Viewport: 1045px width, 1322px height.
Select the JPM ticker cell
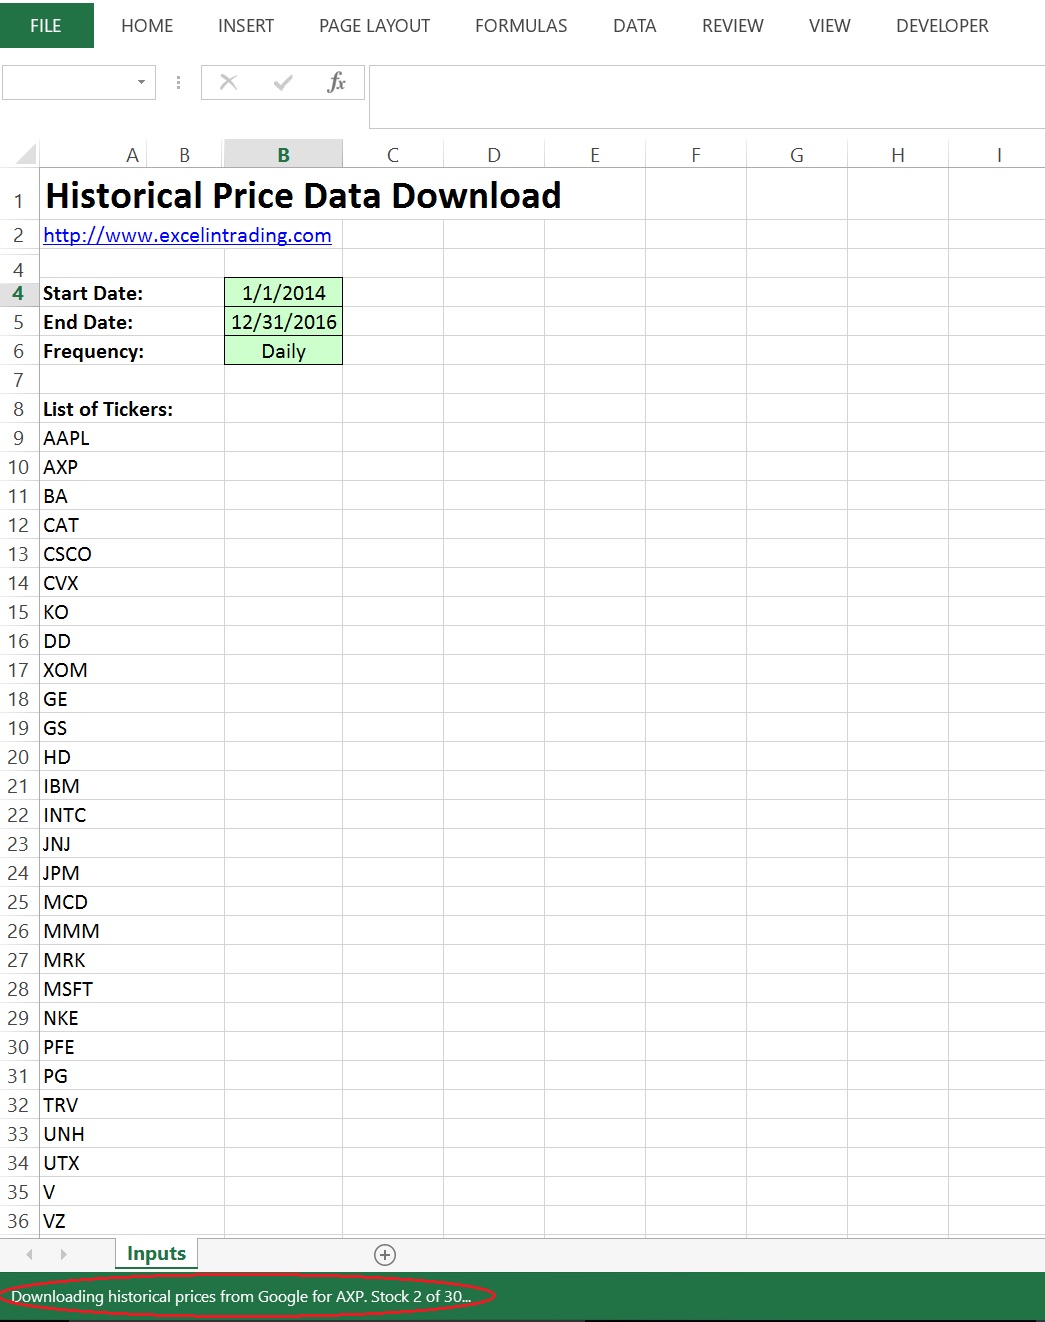pyautogui.click(x=132, y=873)
